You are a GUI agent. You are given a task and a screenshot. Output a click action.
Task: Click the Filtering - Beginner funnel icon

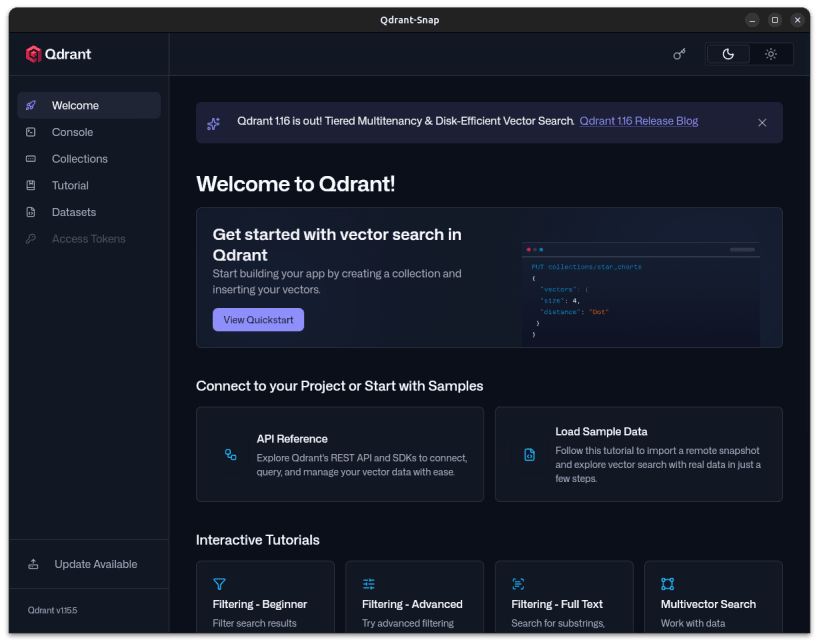click(219, 583)
